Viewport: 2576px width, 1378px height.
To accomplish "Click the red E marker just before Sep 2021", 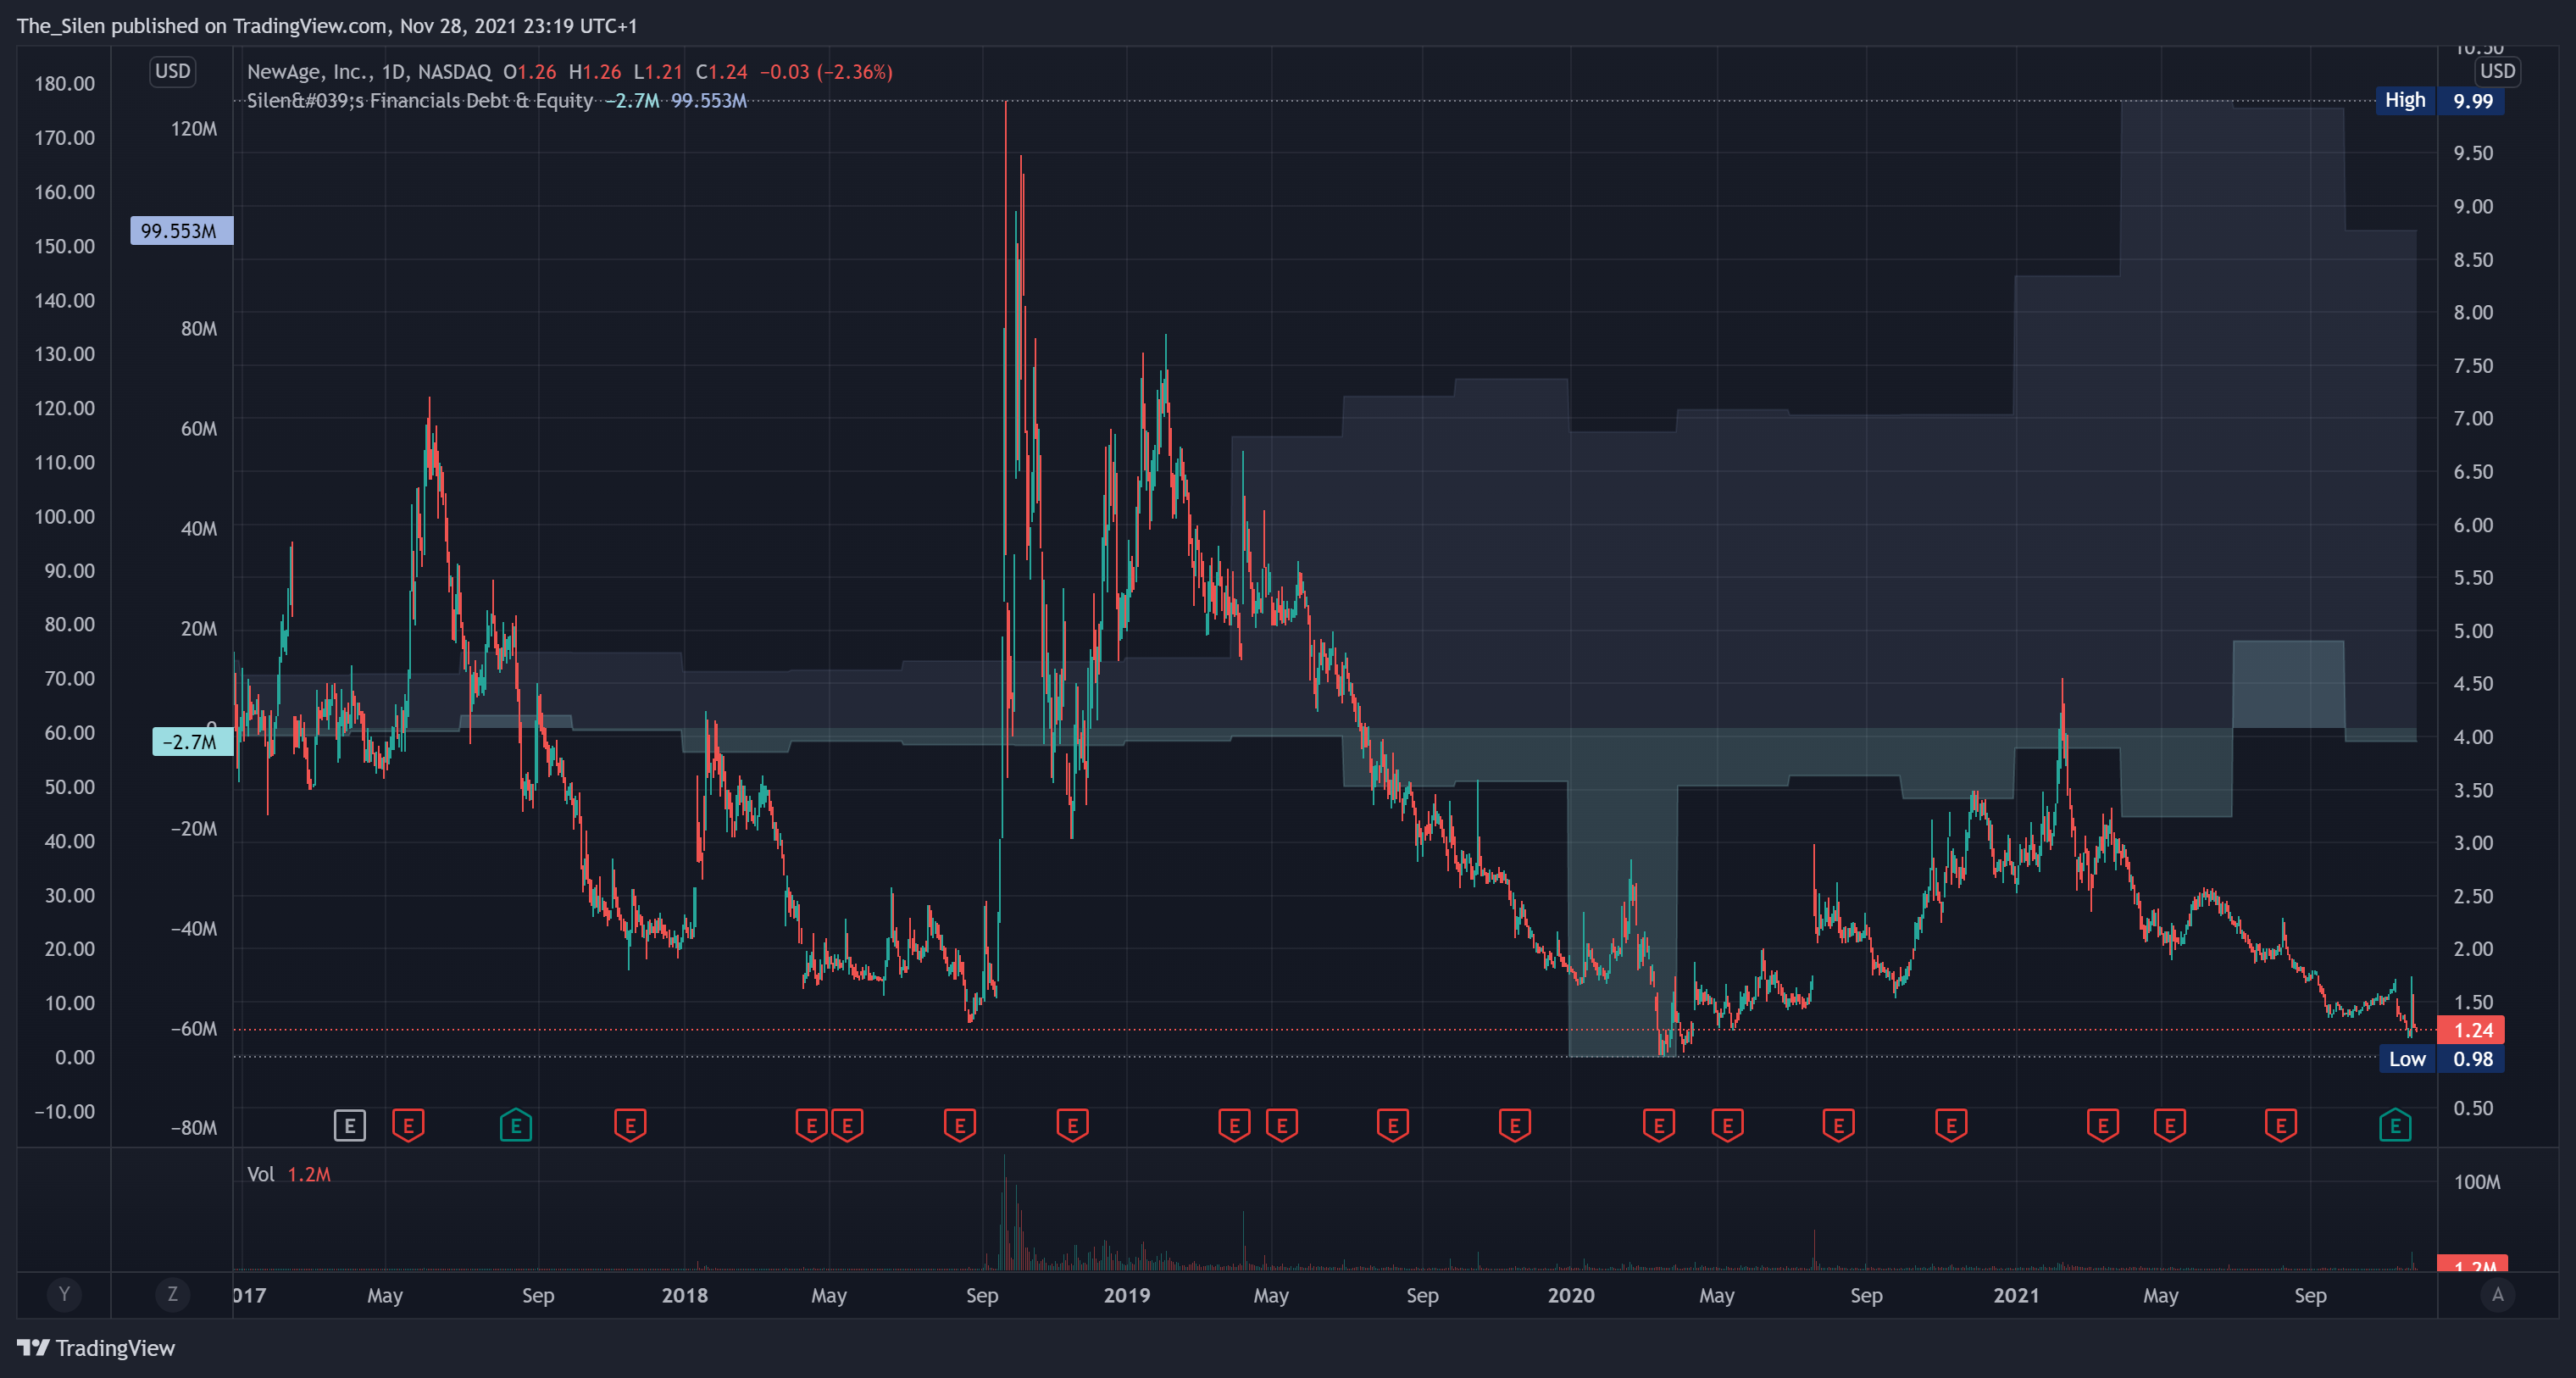I will point(2281,1126).
